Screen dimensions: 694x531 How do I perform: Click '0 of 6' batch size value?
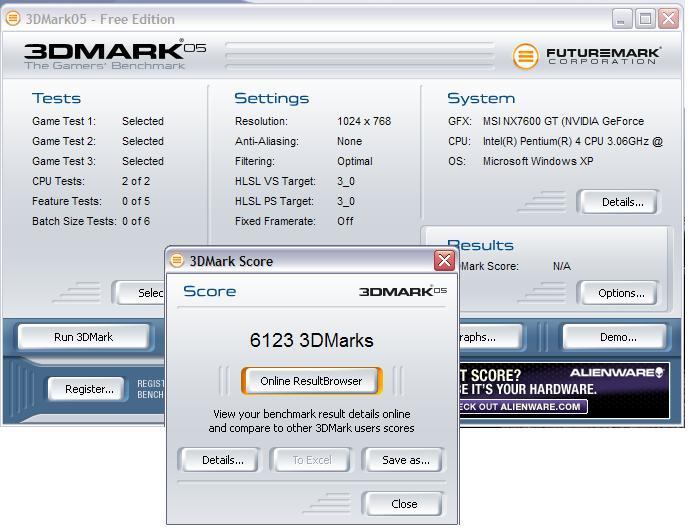pyautogui.click(x=136, y=221)
